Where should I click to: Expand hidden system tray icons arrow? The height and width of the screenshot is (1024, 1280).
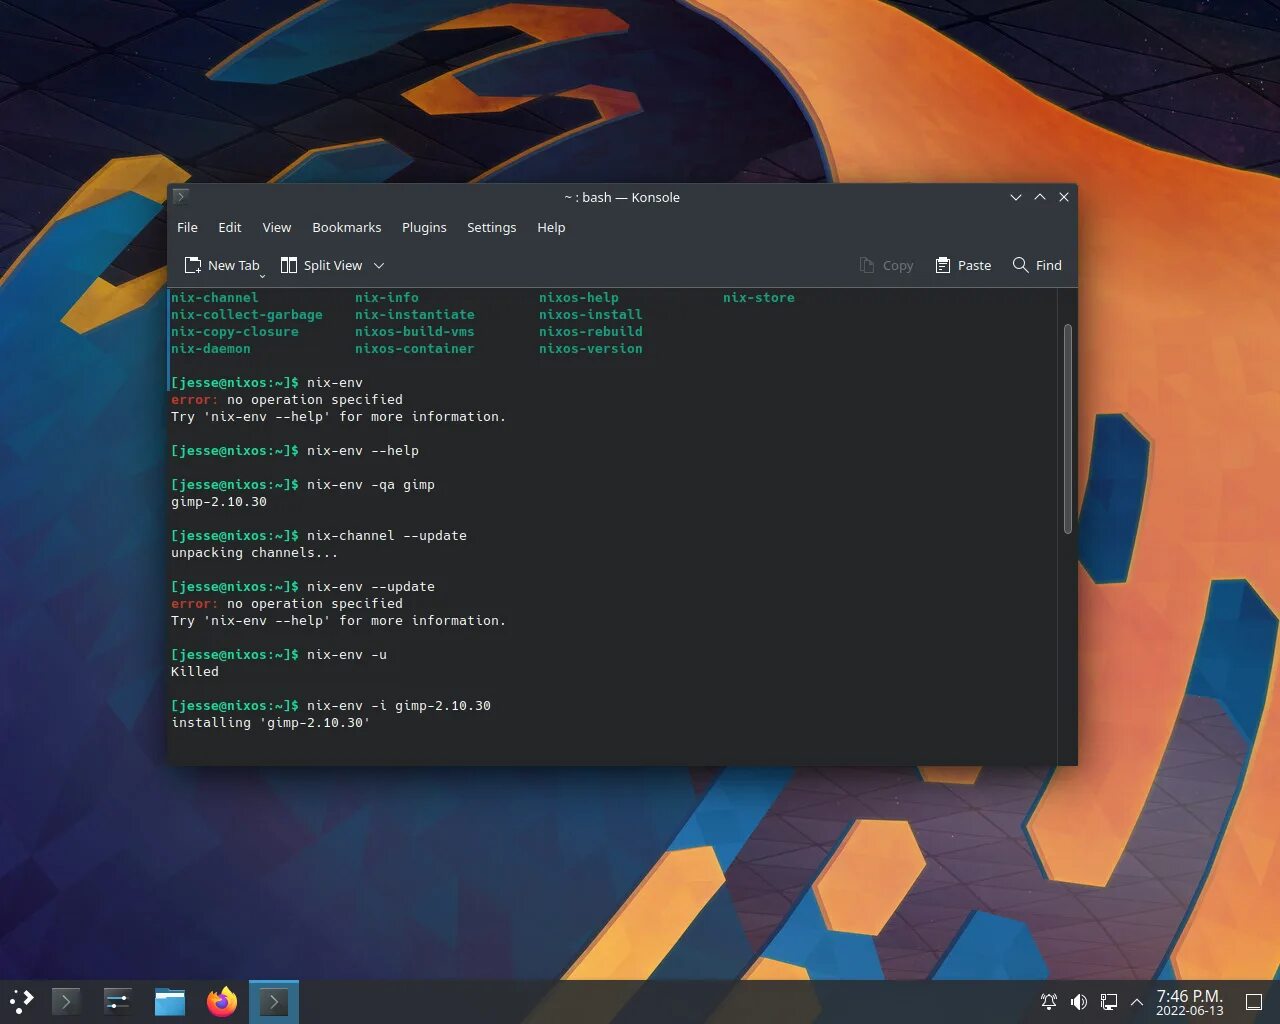tap(1137, 1002)
